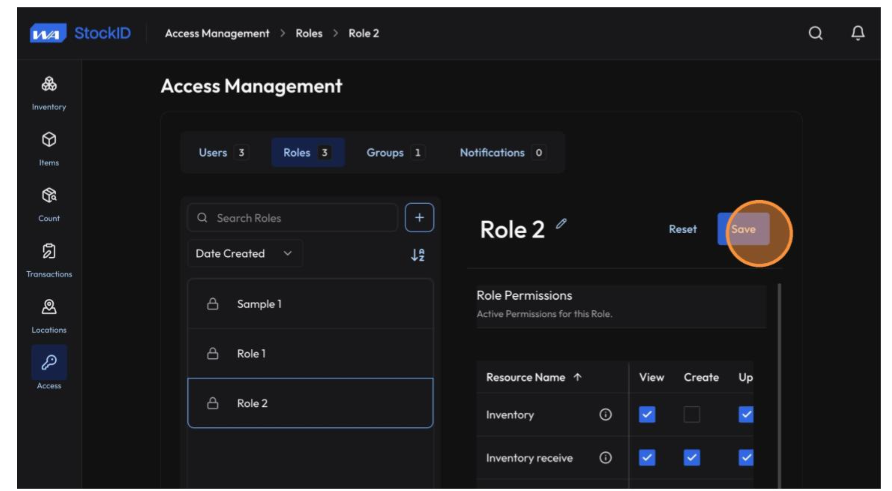Select Role 1 in roles list
The image size is (892, 491).
pos(310,353)
